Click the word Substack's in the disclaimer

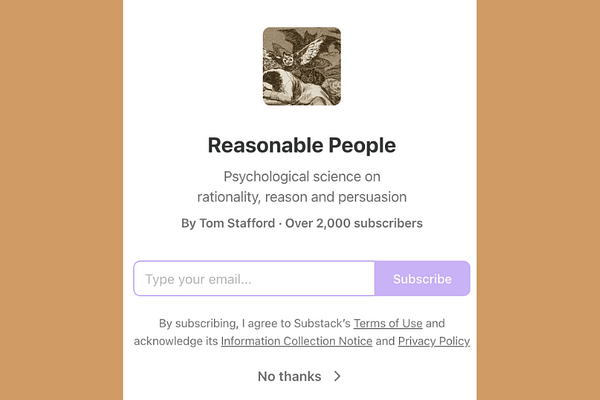pos(322,324)
